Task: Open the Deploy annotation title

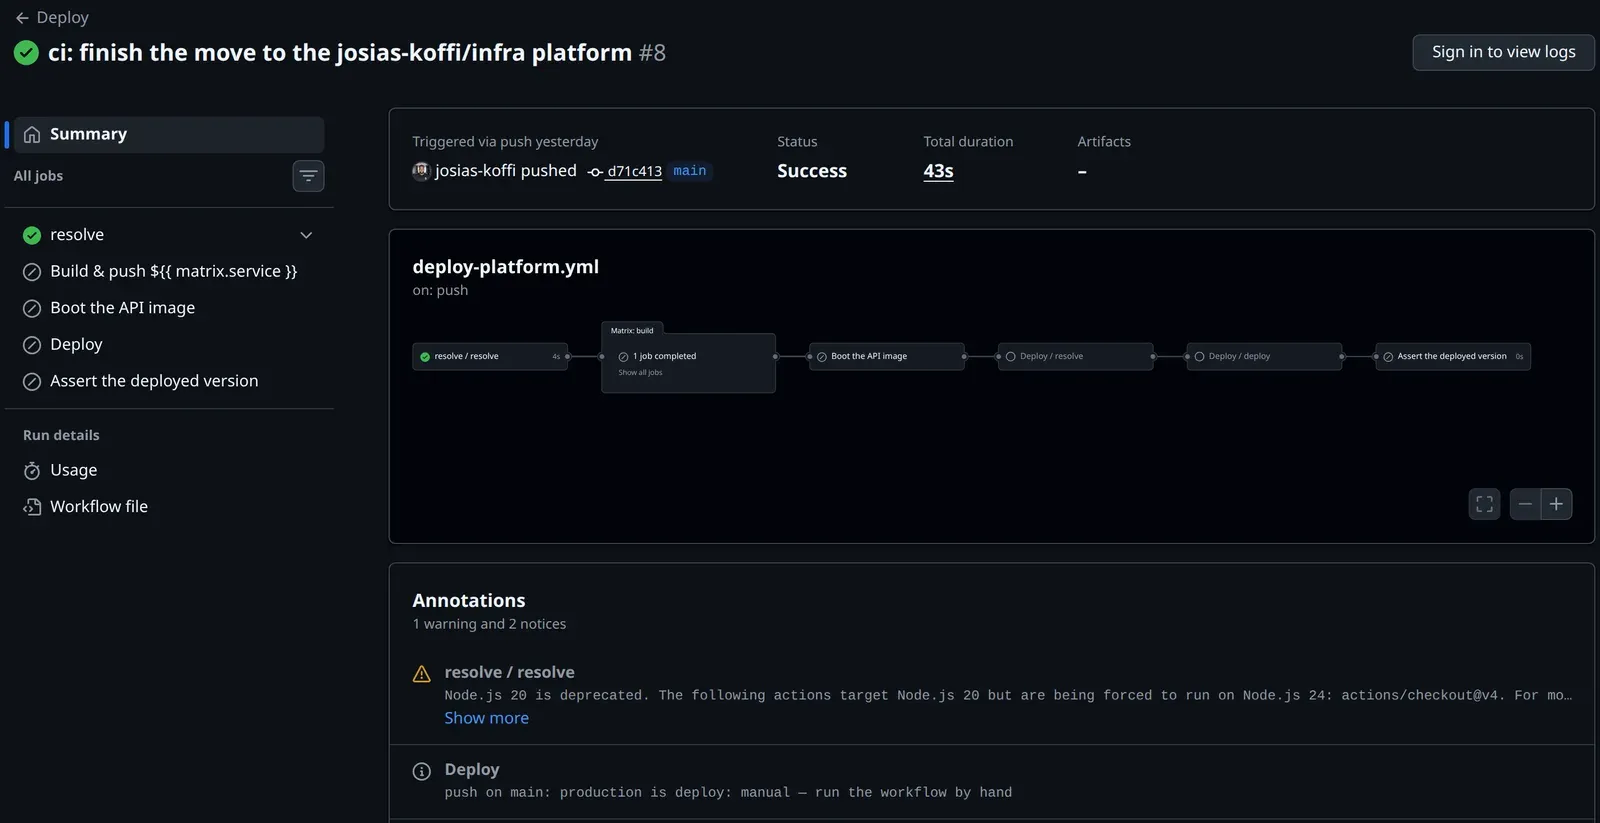Action: pyautogui.click(x=472, y=769)
